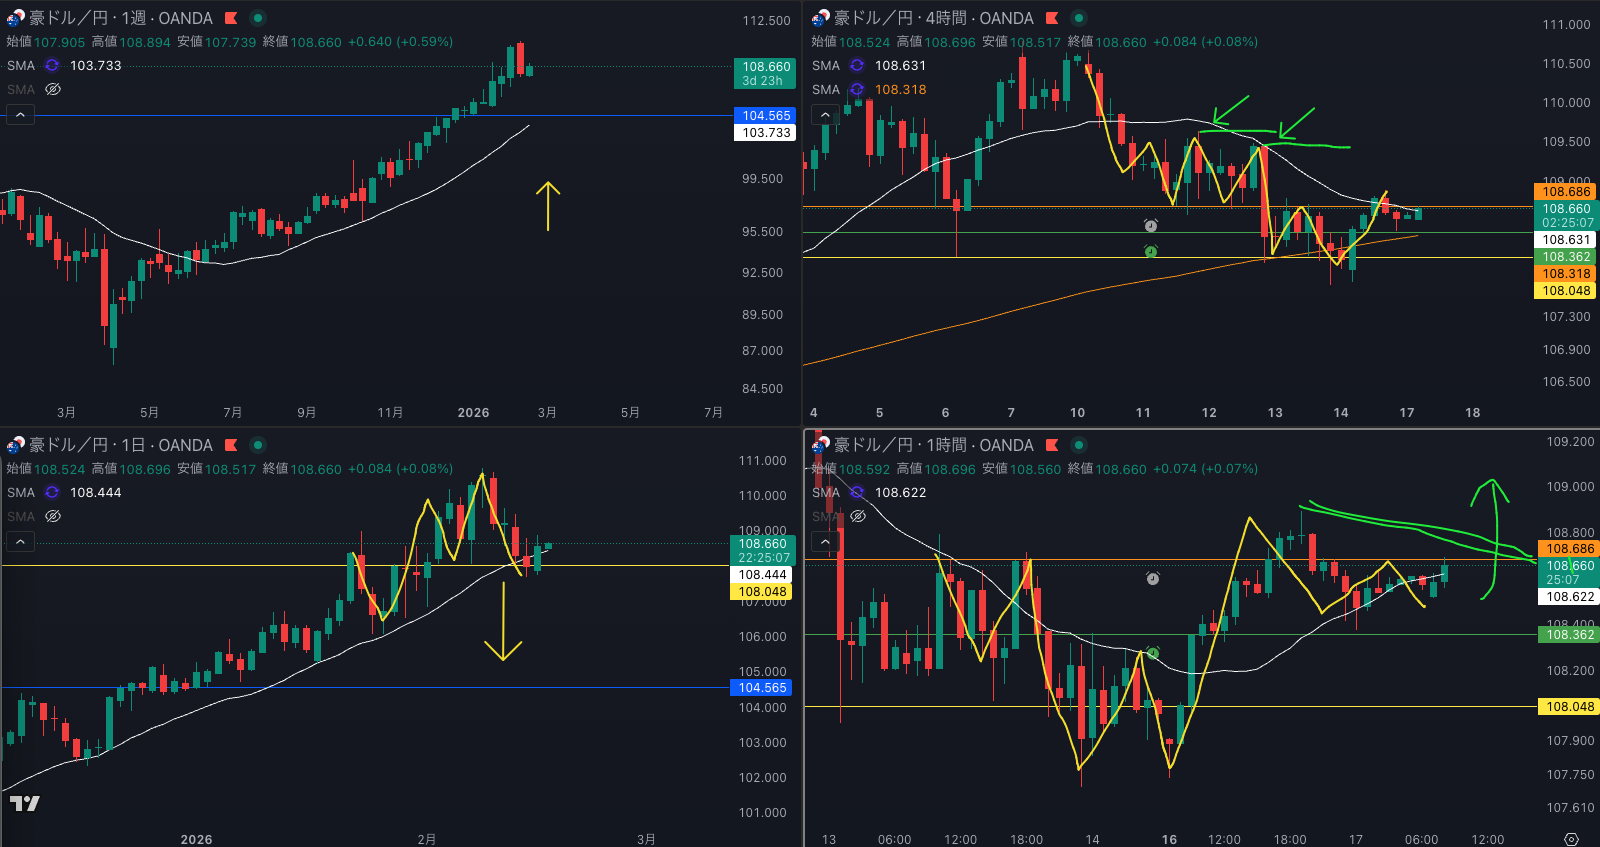Click the purple SMA refresh icon on hourly chart
This screenshot has width=1600, height=847.
[857, 492]
